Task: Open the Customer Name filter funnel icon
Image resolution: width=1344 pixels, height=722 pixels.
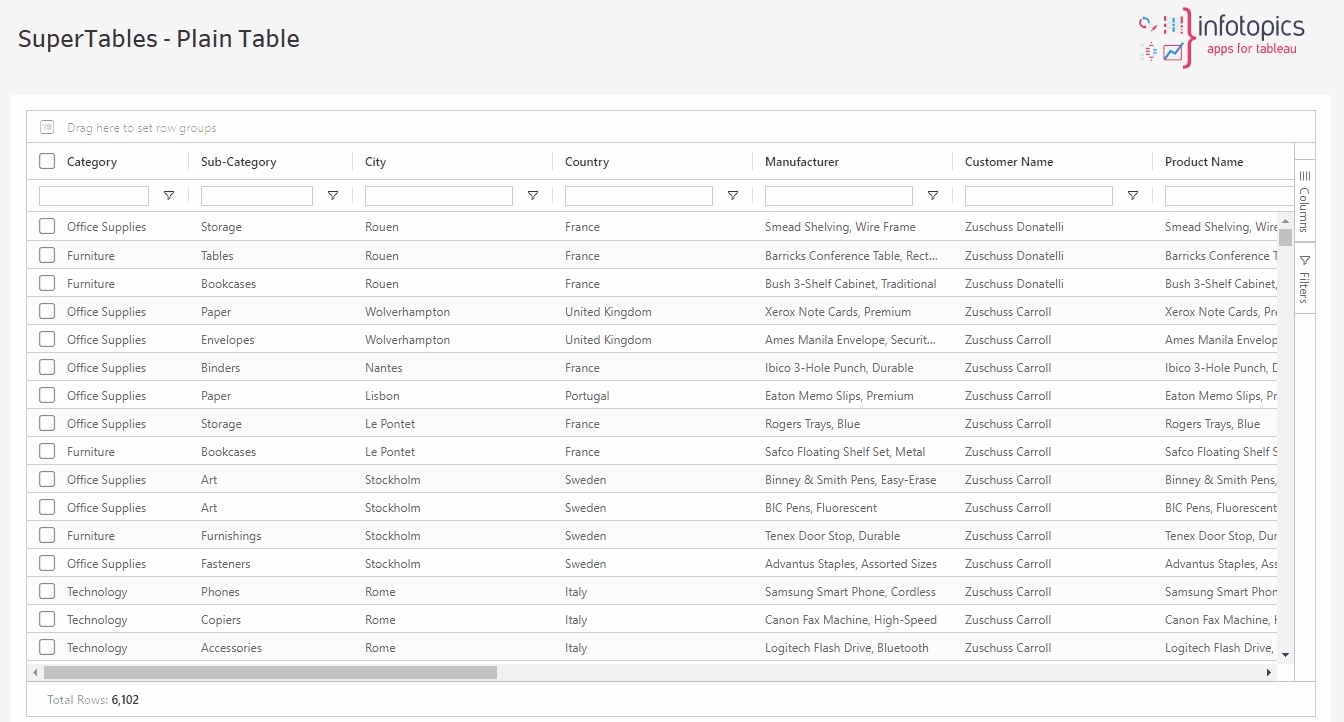Action: coord(1133,196)
